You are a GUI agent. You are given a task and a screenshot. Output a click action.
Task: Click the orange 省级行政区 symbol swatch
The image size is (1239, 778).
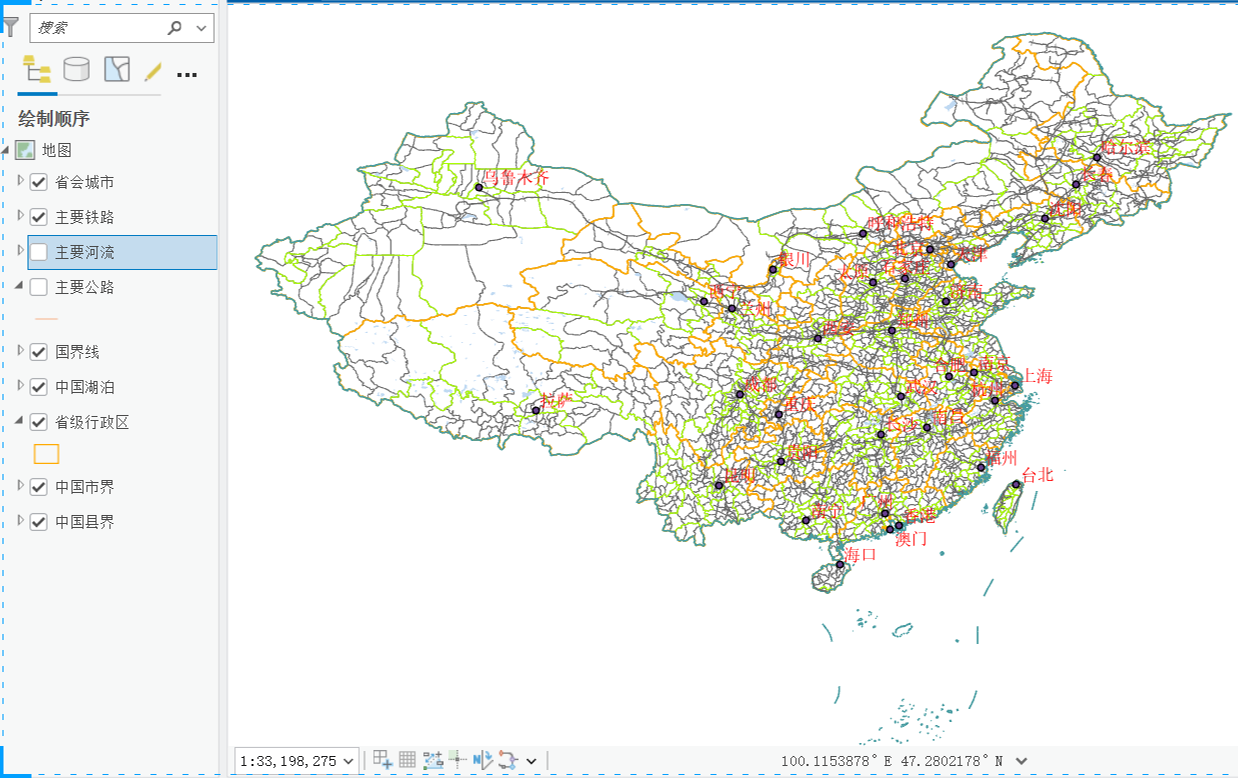tap(46, 454)
